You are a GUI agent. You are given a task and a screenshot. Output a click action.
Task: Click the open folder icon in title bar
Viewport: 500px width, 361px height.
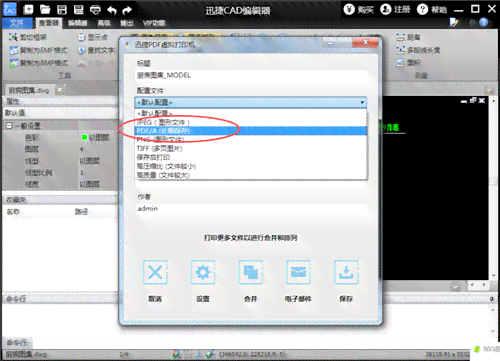45,9
